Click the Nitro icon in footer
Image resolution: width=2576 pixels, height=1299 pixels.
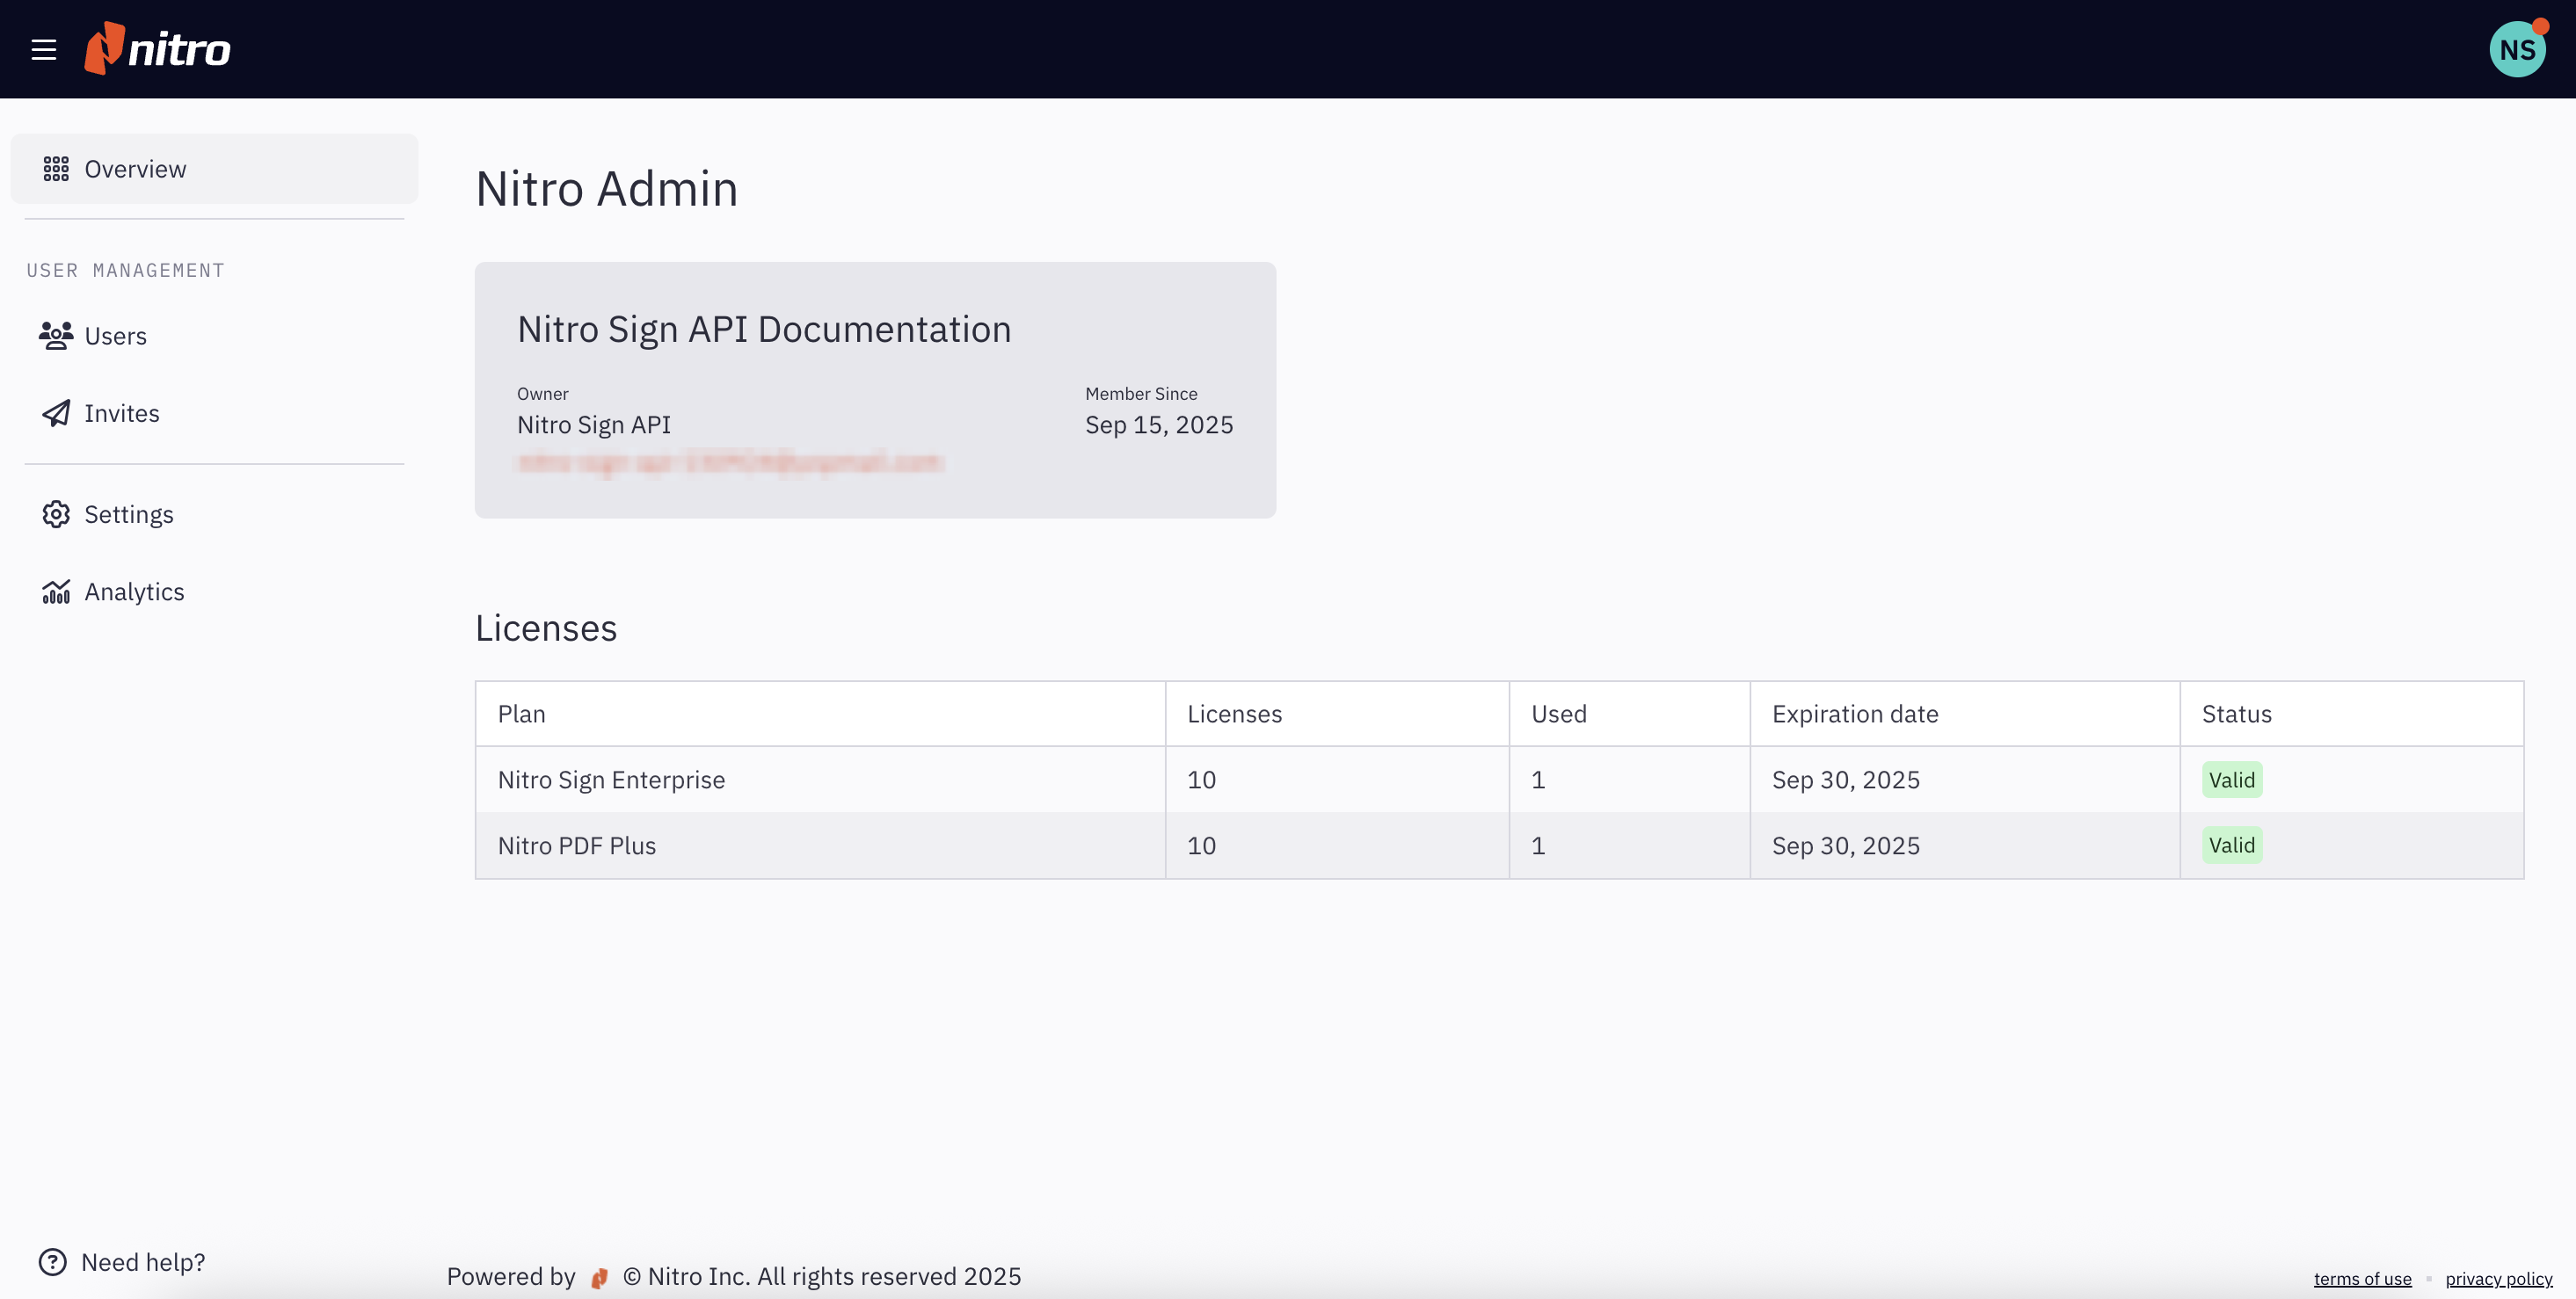click(599, 1278)
